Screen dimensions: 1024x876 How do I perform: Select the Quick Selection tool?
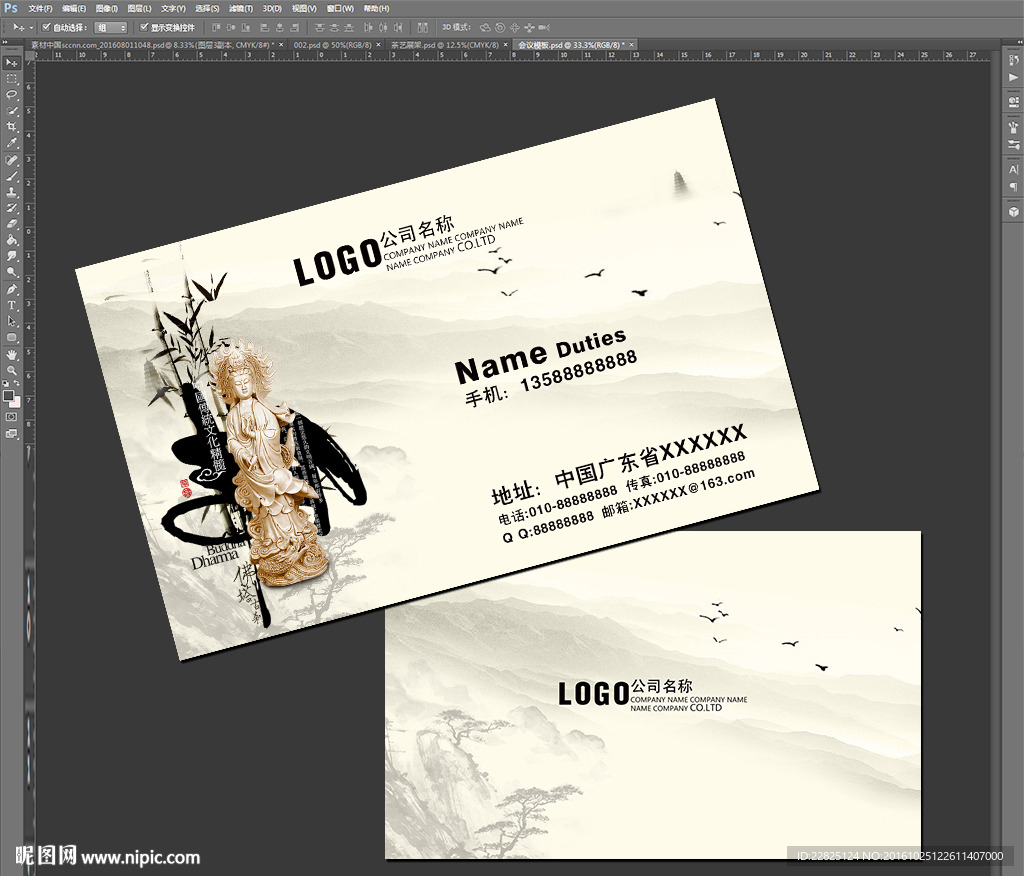(x=12, y=111)
